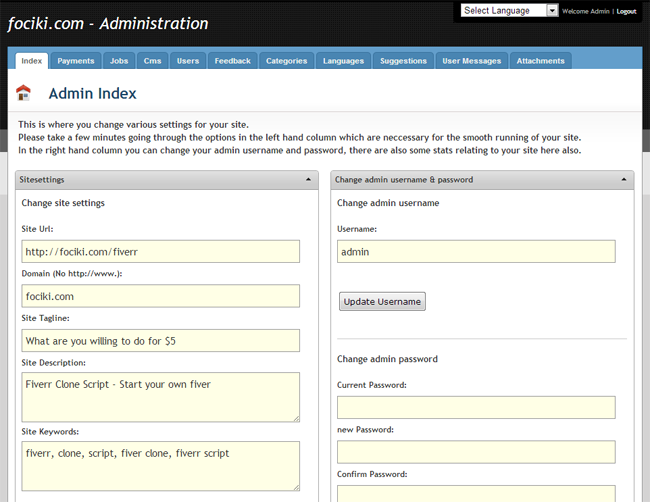Select the Languages tab
Image resolution: width=650 pixels, height=502 pixels.
343,61
